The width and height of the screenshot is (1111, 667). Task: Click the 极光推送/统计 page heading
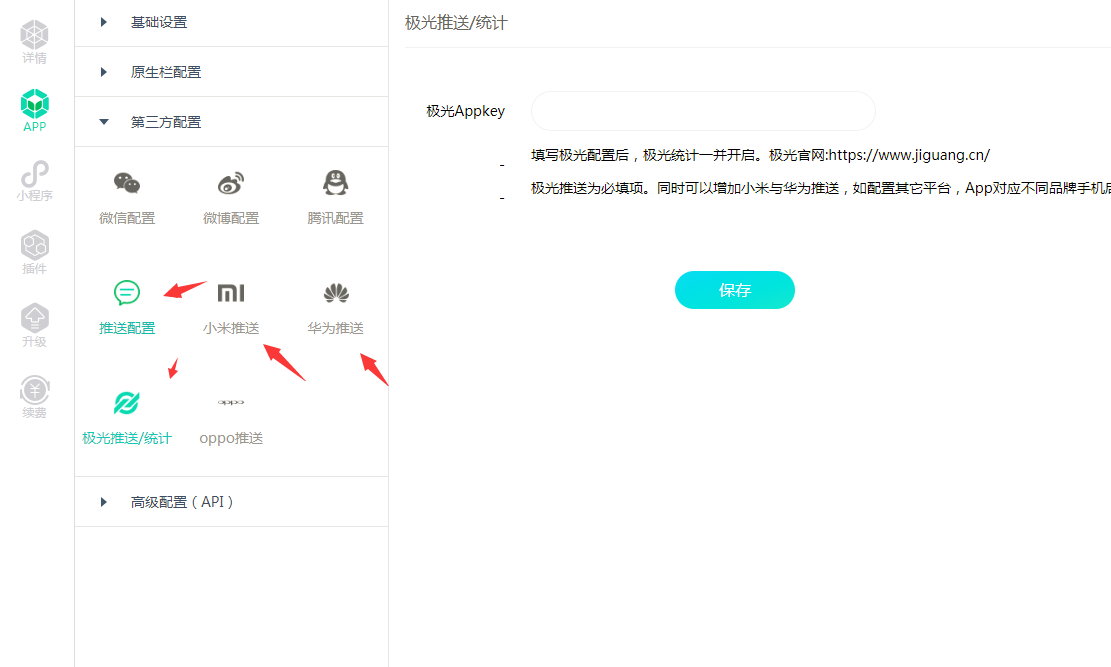coord(456,23)
